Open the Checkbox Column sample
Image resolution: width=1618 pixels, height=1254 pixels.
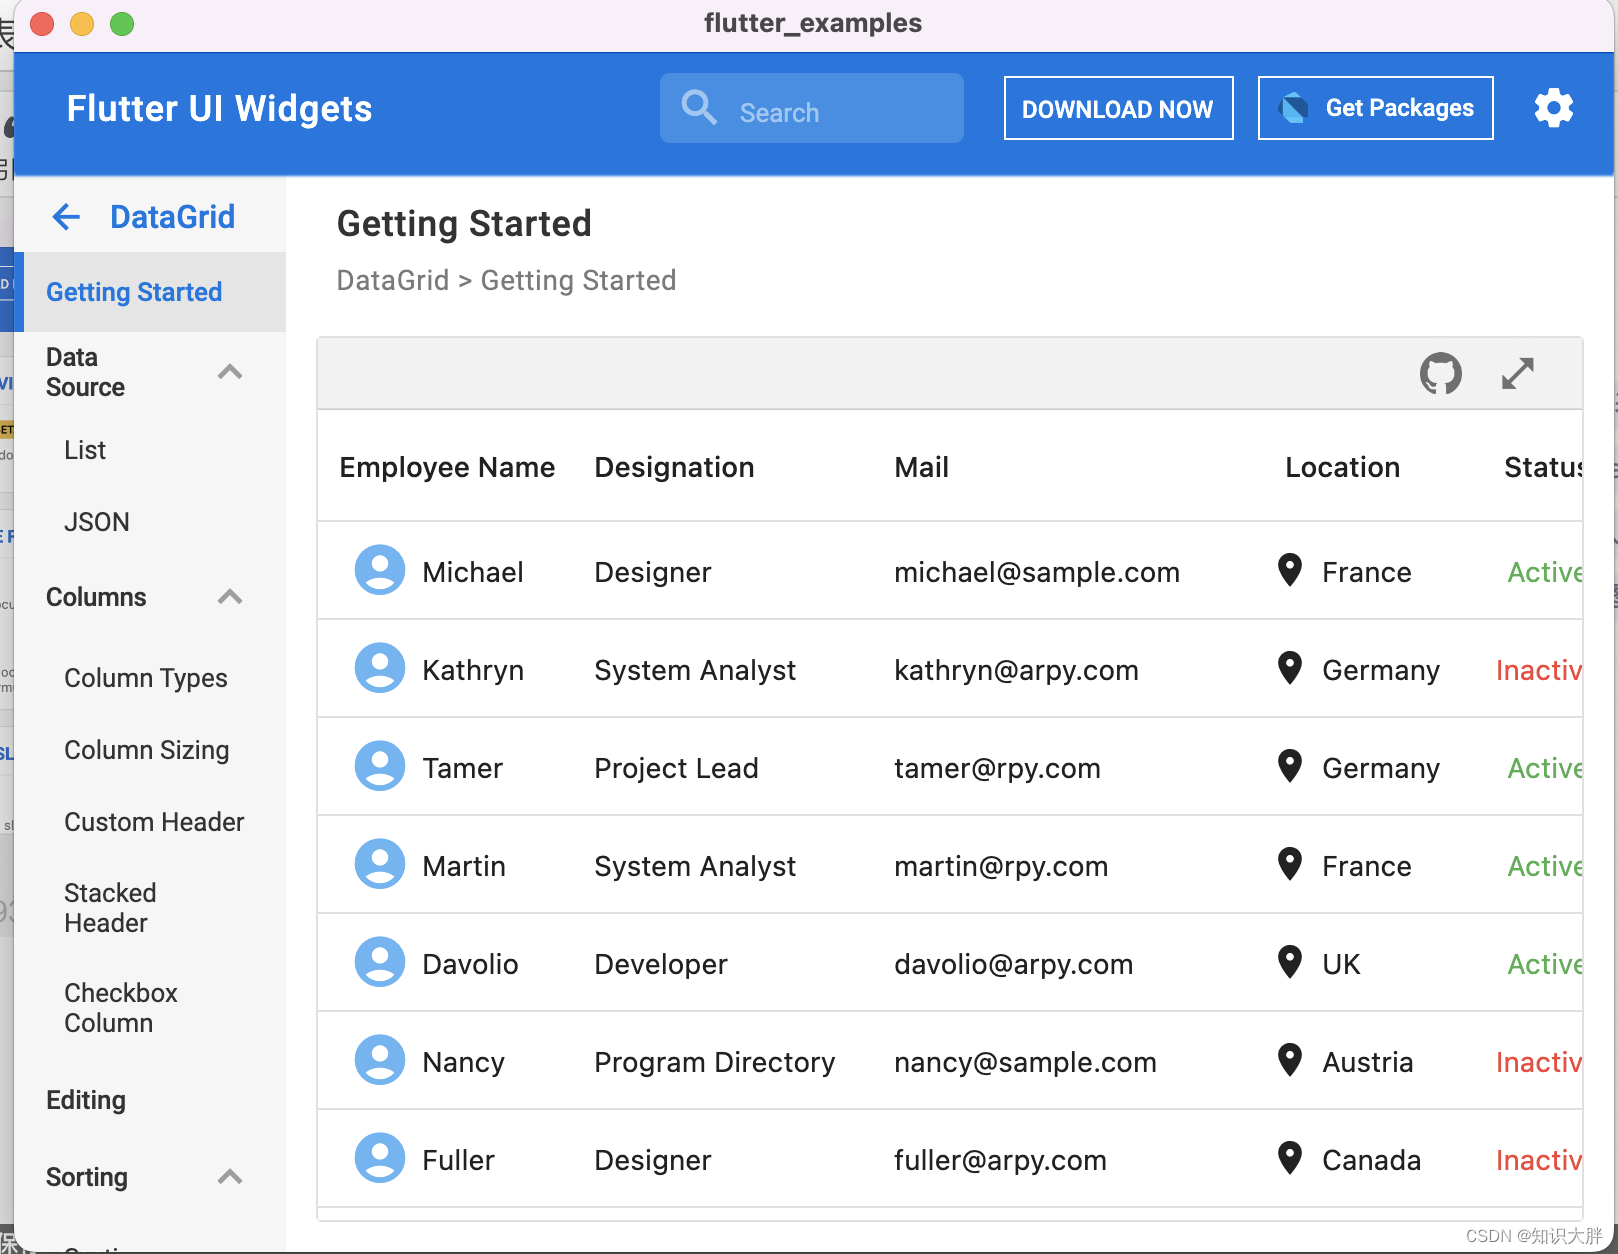click(x=121, y=1008)
